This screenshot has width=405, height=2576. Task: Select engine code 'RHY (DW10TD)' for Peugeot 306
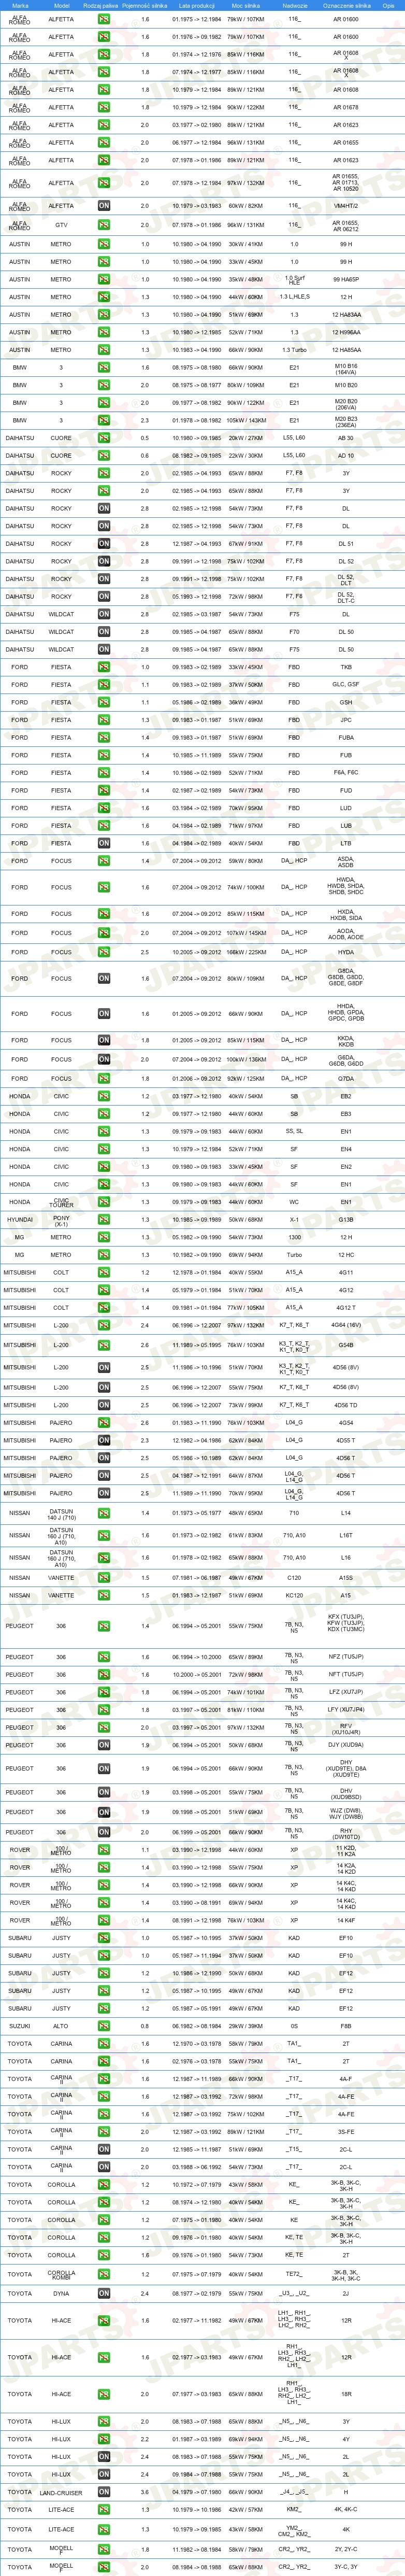pos(346,1833)
